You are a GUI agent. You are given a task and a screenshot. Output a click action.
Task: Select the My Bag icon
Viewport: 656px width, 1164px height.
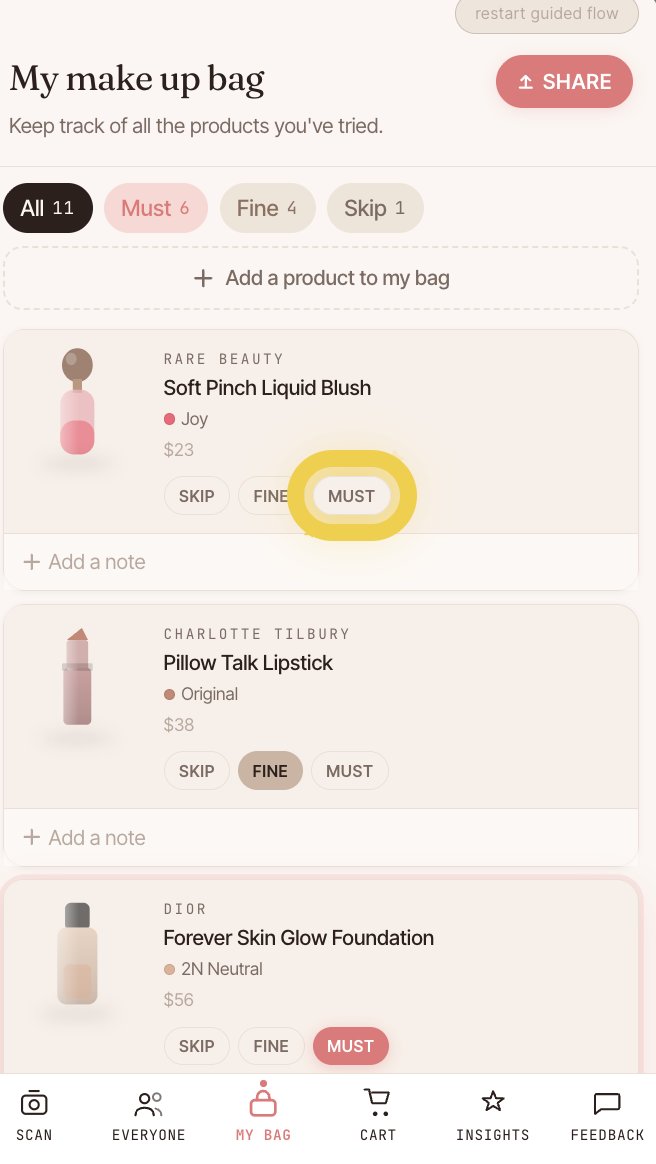click(263, 1103)
